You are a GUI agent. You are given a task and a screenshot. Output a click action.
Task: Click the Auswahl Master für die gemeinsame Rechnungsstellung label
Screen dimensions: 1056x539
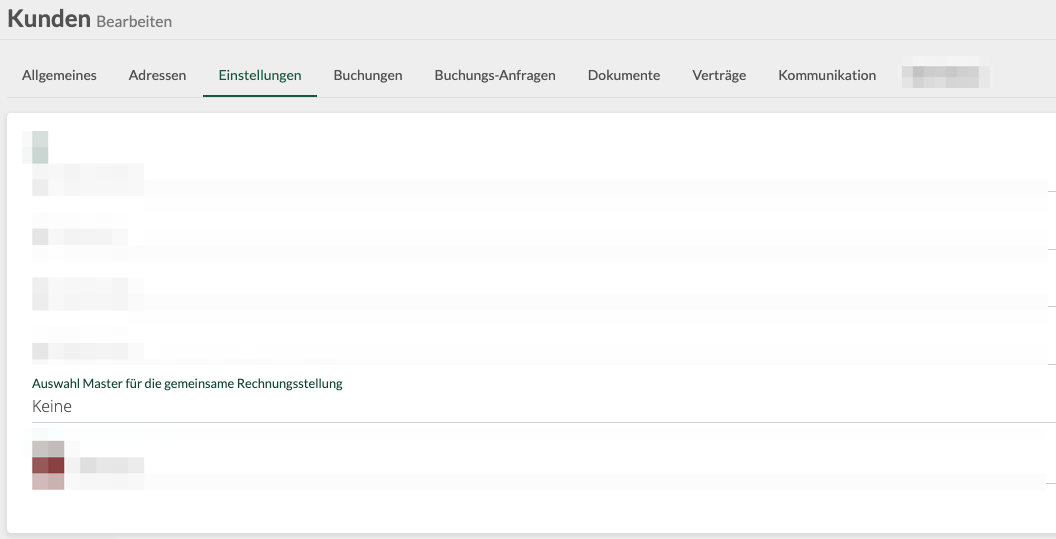coord(187,383)
